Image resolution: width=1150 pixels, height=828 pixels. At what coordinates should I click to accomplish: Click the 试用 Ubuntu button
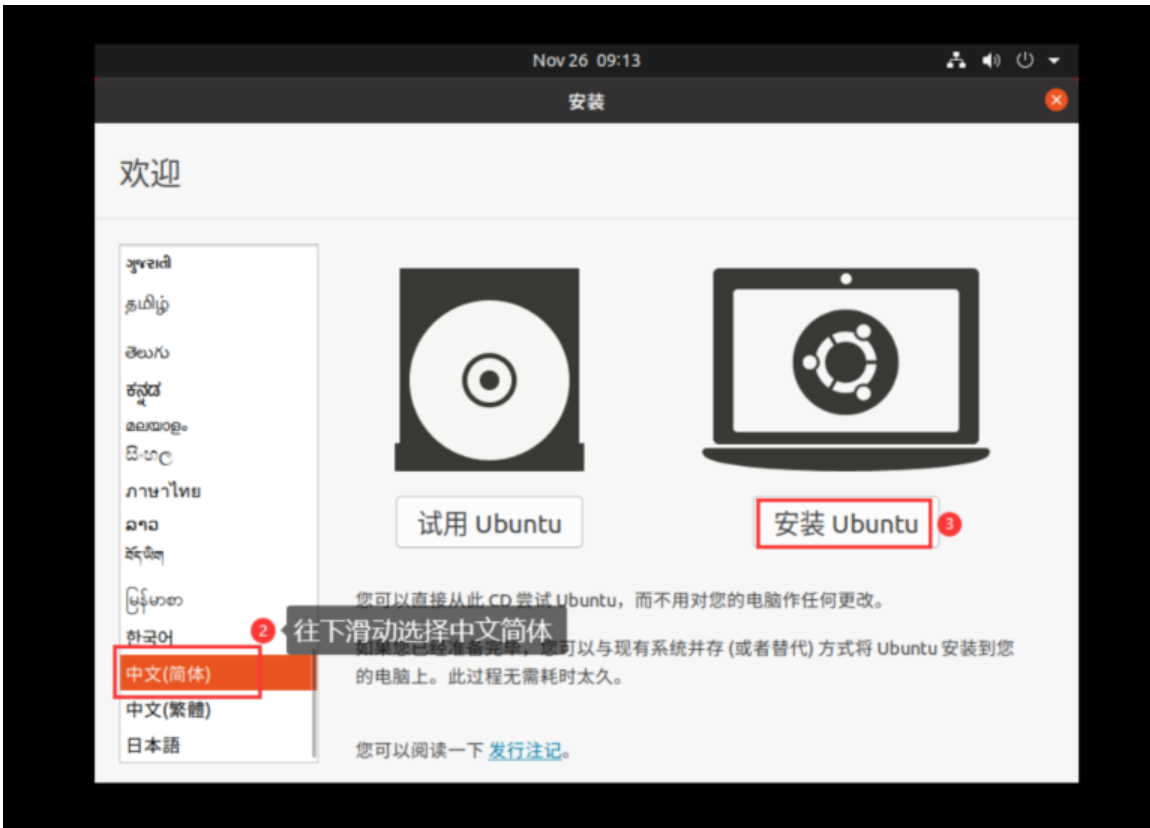[x=489, y=523]
